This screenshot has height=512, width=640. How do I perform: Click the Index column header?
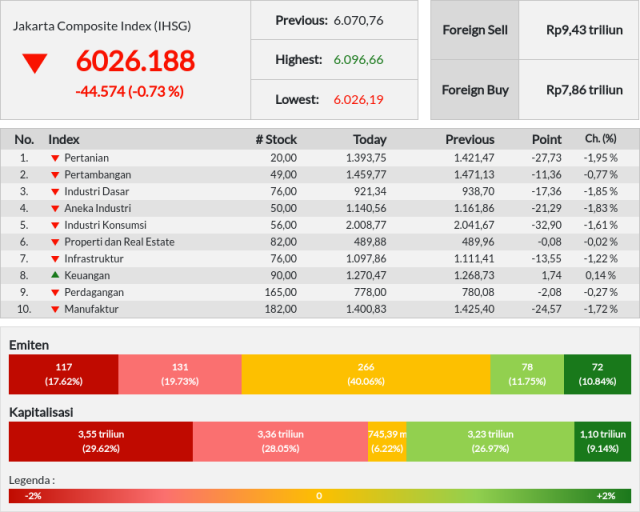(64, 140)
